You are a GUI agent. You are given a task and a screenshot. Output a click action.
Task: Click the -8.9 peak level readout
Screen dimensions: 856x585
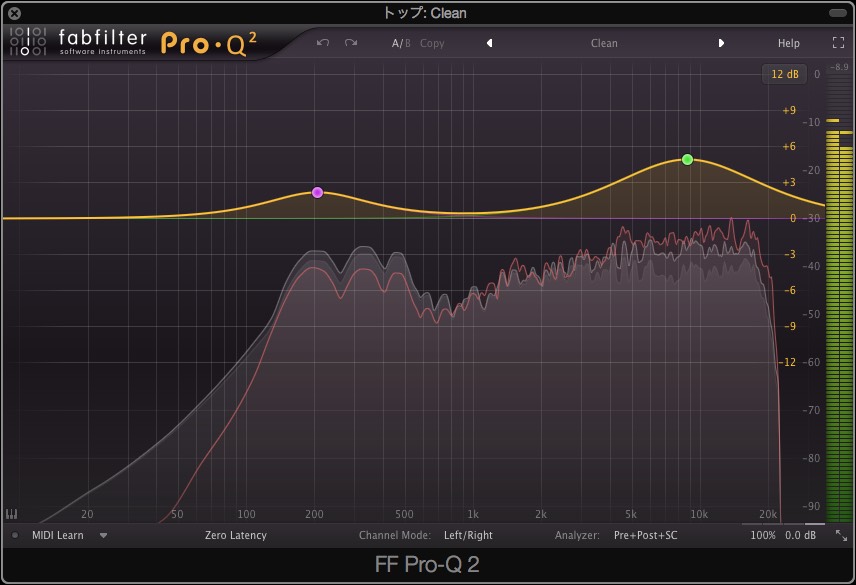click(839, 67)
